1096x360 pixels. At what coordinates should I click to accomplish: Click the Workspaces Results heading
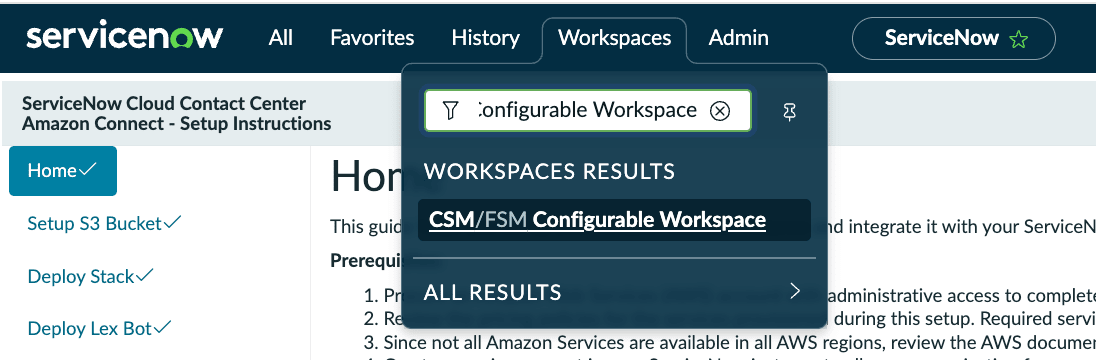point(549,171)
